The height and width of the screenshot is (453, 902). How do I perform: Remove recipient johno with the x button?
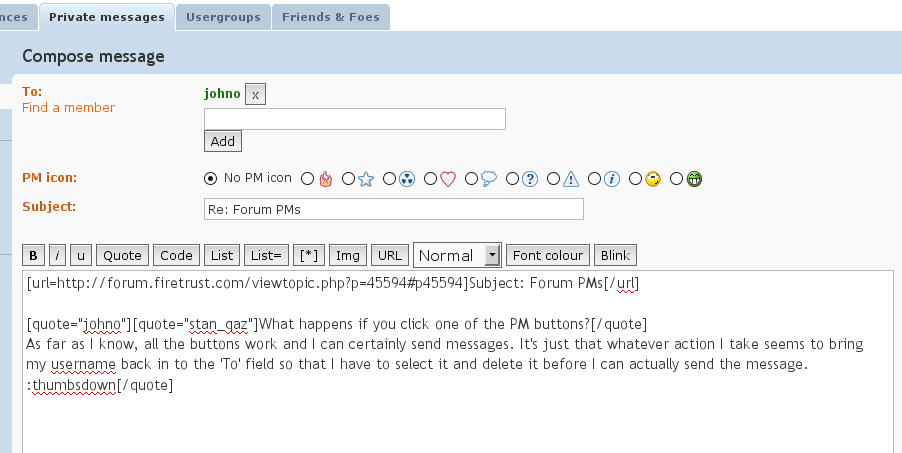(255, 94)
